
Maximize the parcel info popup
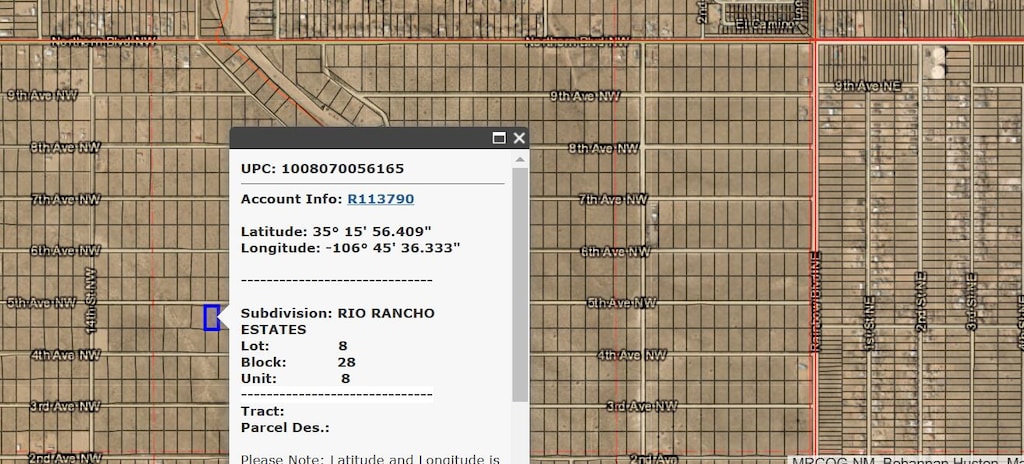coord(499,138)
